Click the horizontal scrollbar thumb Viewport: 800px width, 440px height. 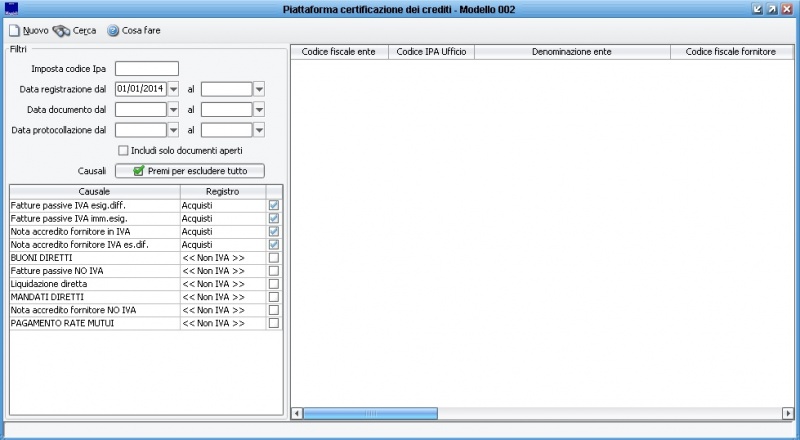pyautogui.click(x=370, y=413)
